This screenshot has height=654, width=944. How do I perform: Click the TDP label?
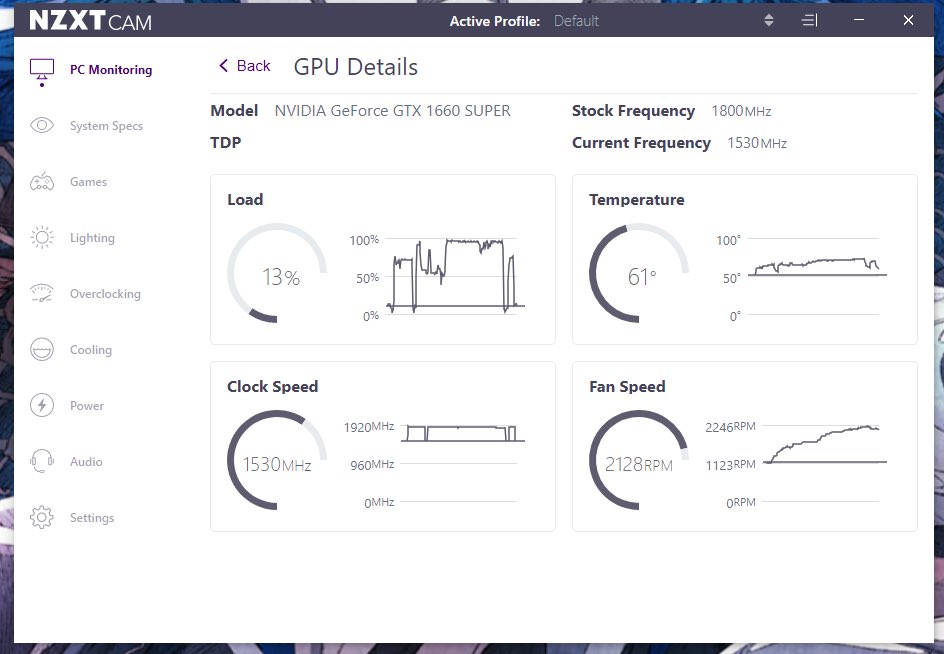coord(226,143)
